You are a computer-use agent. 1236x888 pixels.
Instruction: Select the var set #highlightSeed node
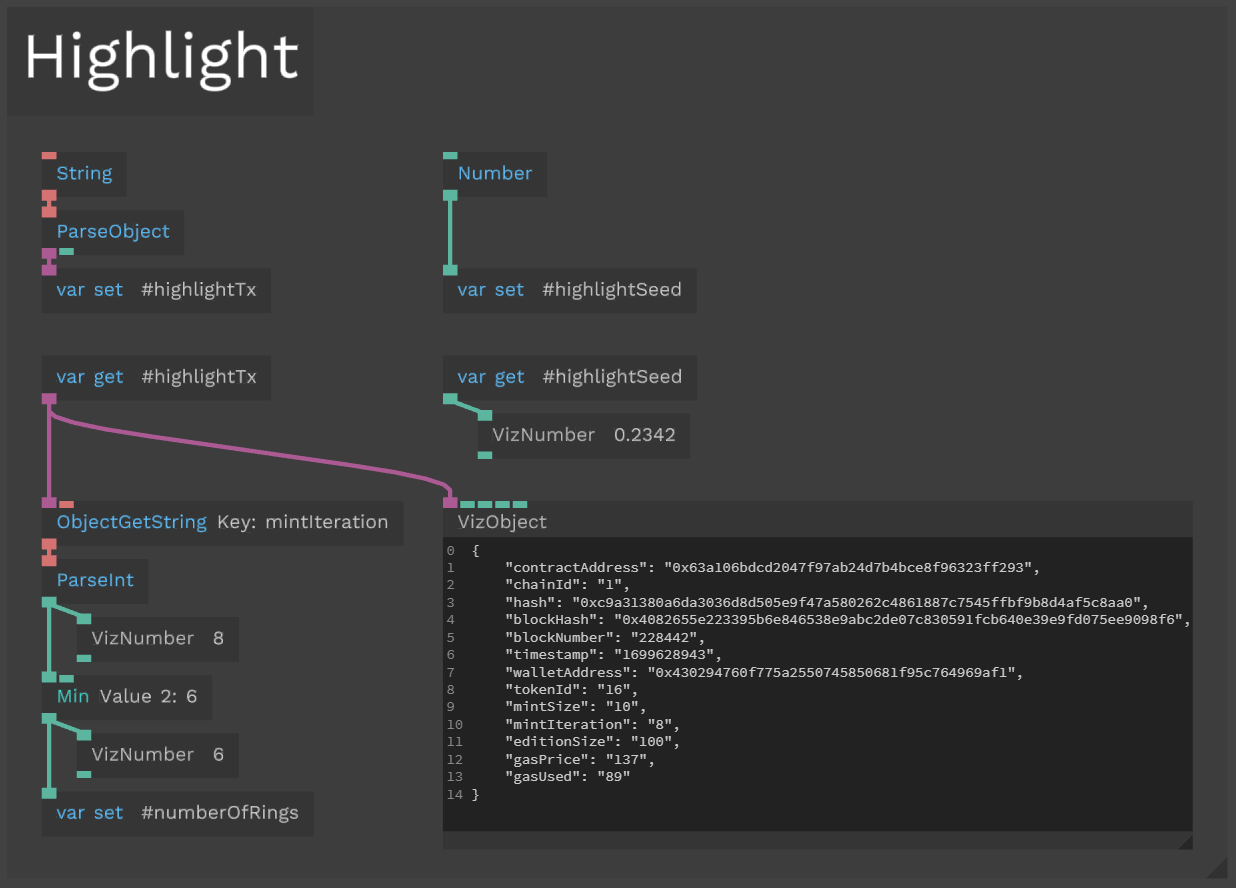coord(569,290)
